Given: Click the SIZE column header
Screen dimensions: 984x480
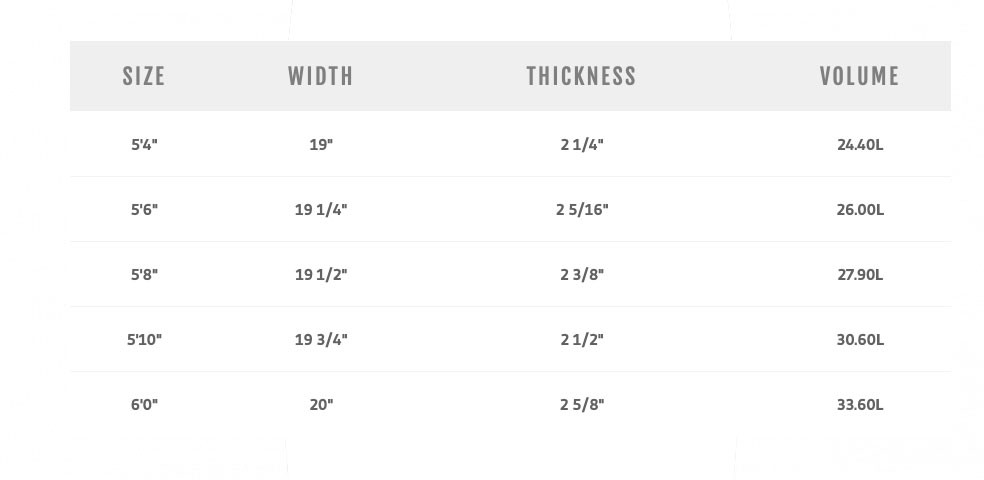Looking at the screenshot, I should 144,76.
